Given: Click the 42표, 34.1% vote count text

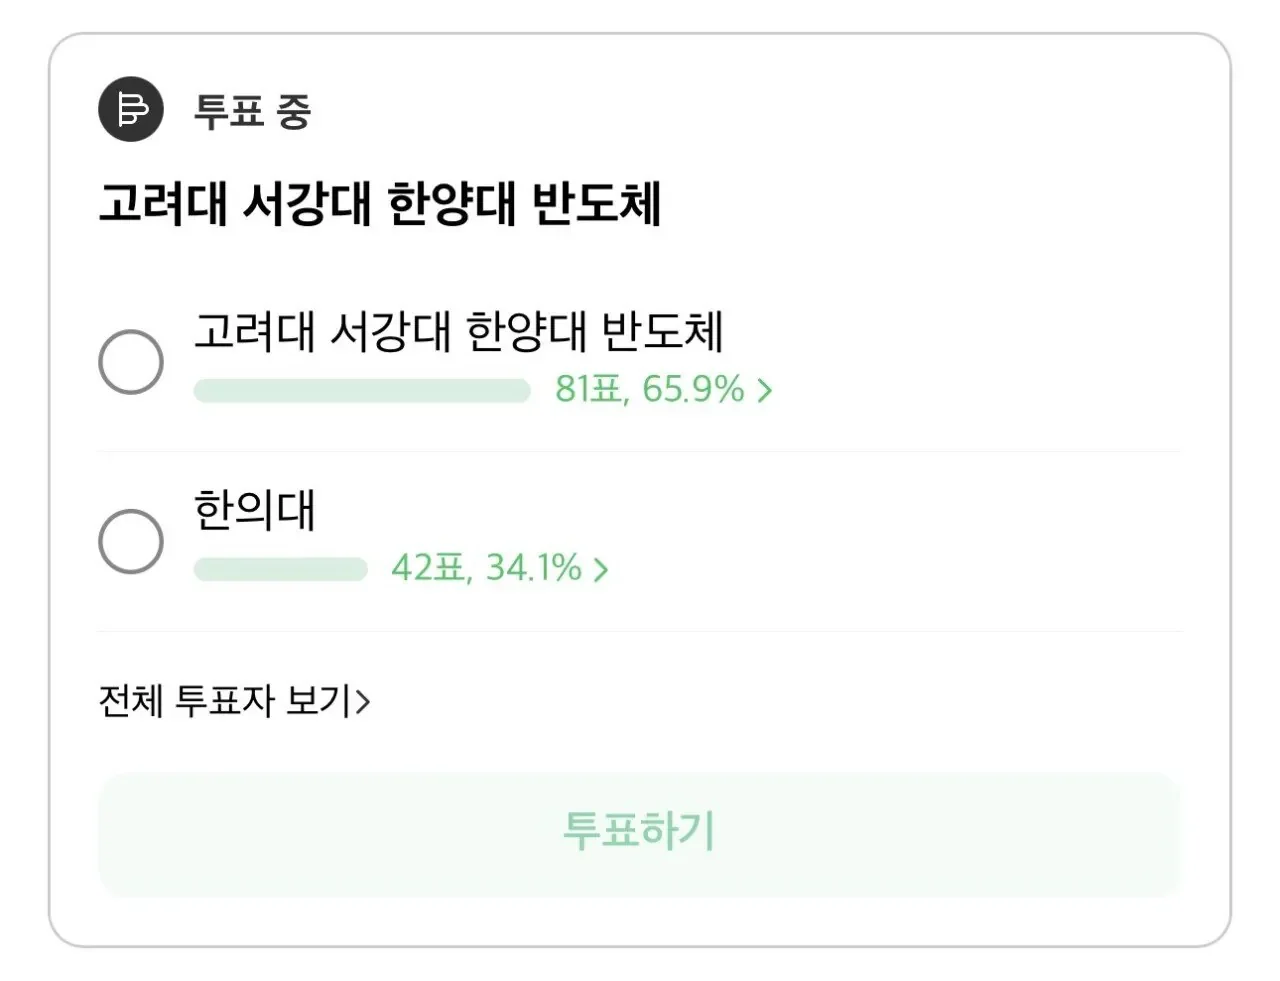Looking at the screenshot, I should point(486,568).
